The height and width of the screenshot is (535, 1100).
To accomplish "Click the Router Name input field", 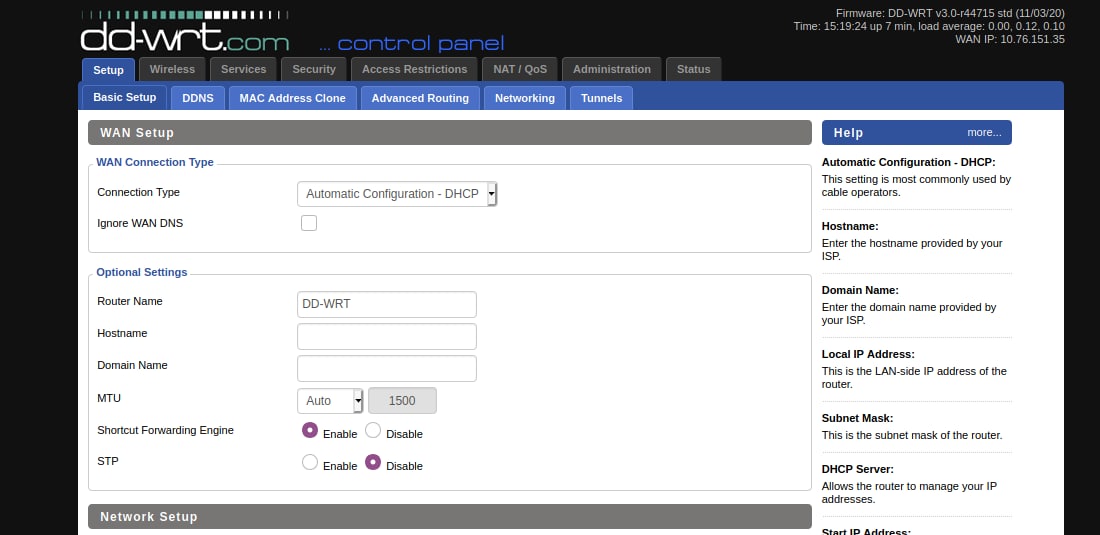I will (387, 304).
